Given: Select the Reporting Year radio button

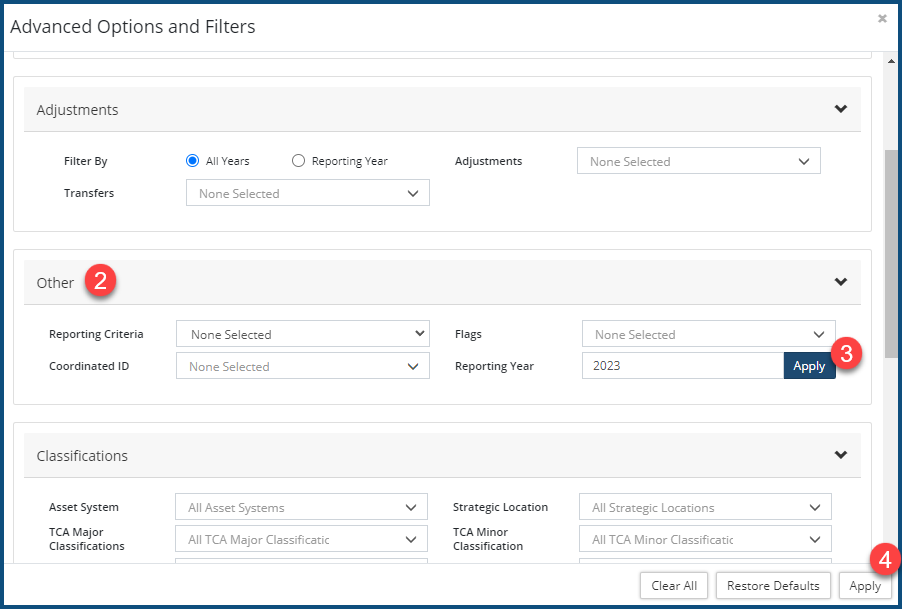Looking at the screenshot, I should tap(298, 161).
